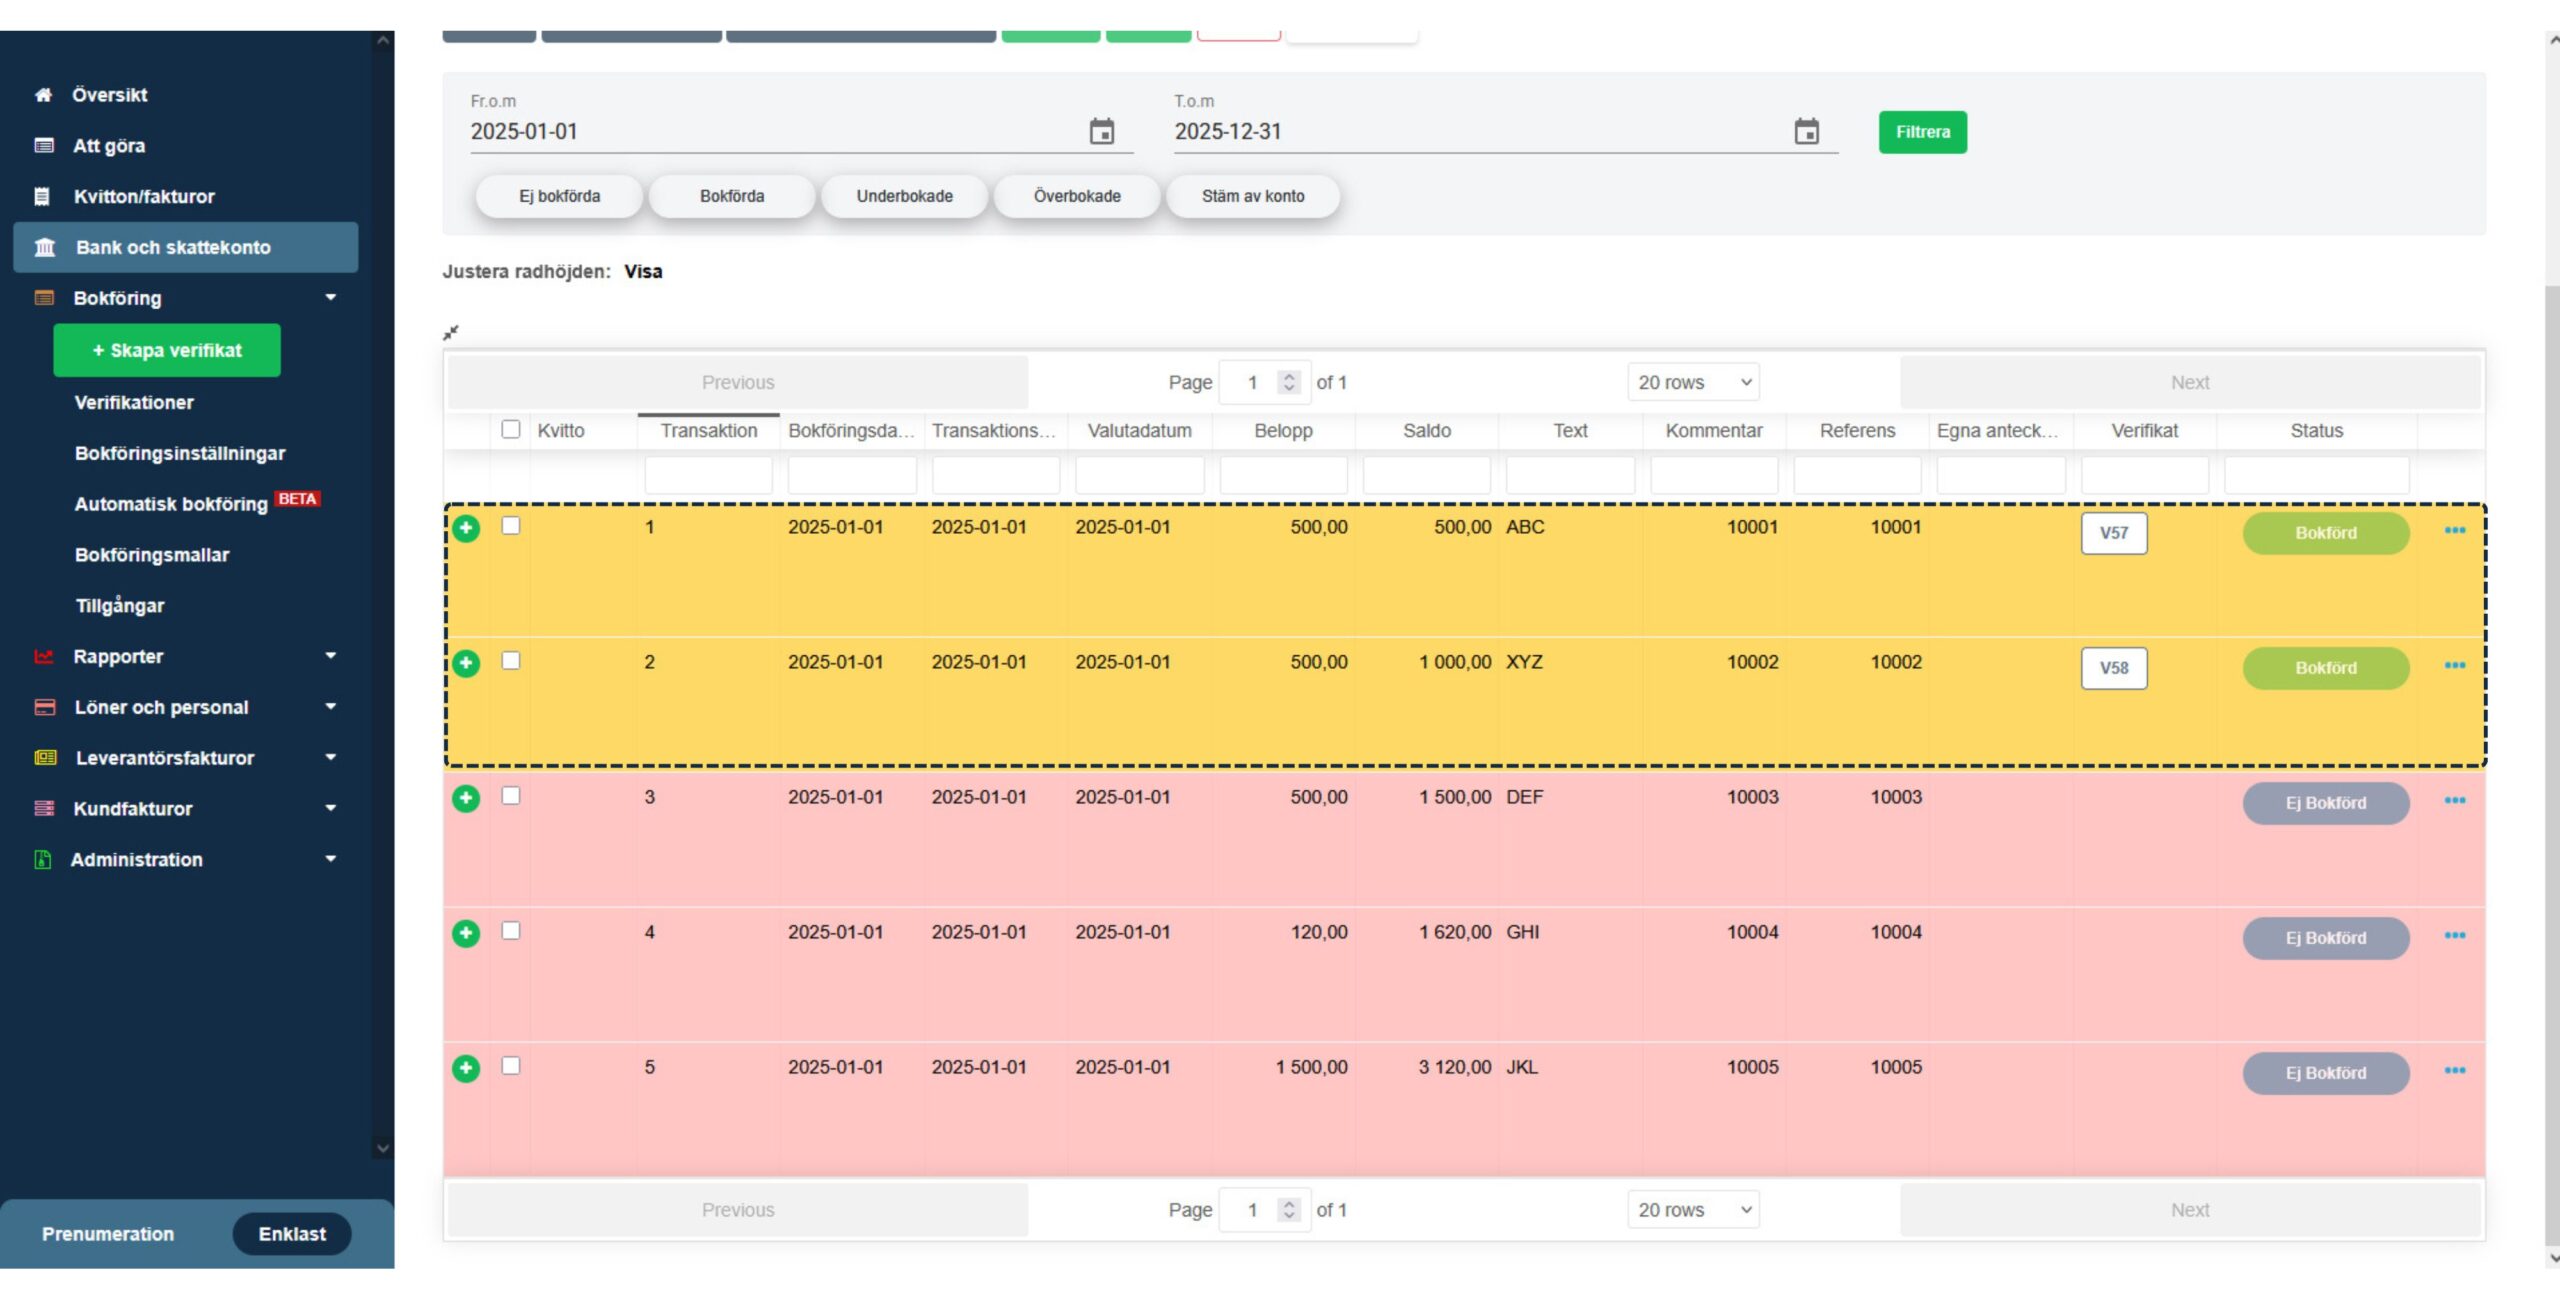Expand the Bokföring sidebar section arrow
2560x1300 pixels.
331,298
